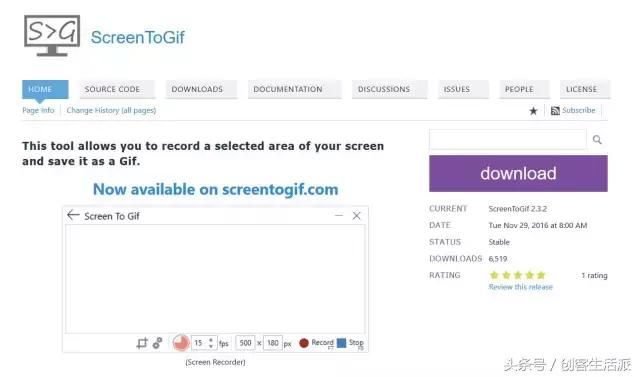This screenshot has width=640, height=377.
Task: Minimize the Screen To Gif recorder window
Action: (x=338, y=215)
